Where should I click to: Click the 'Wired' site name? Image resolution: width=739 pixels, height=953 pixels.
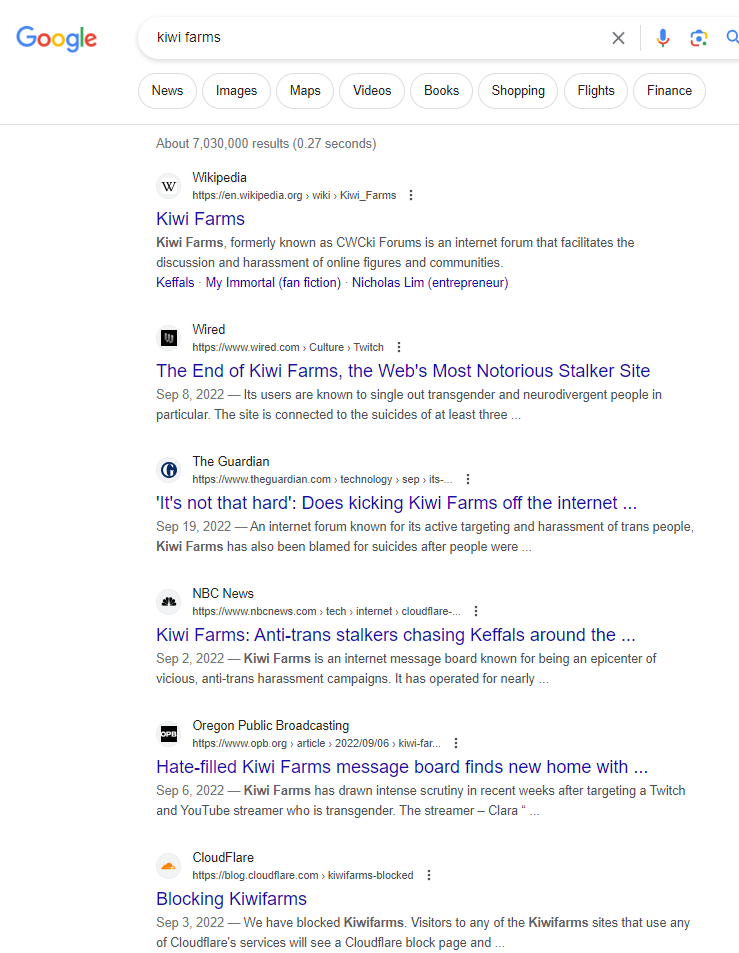point(208,329)
